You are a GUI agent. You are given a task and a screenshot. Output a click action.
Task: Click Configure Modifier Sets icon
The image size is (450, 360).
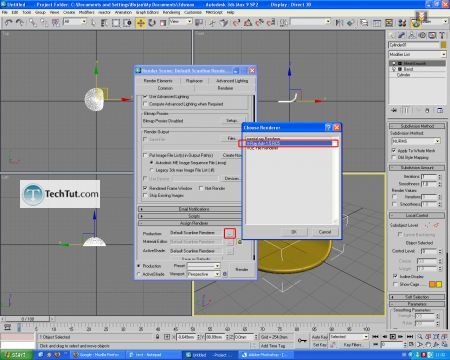click(x=440, y=110)
